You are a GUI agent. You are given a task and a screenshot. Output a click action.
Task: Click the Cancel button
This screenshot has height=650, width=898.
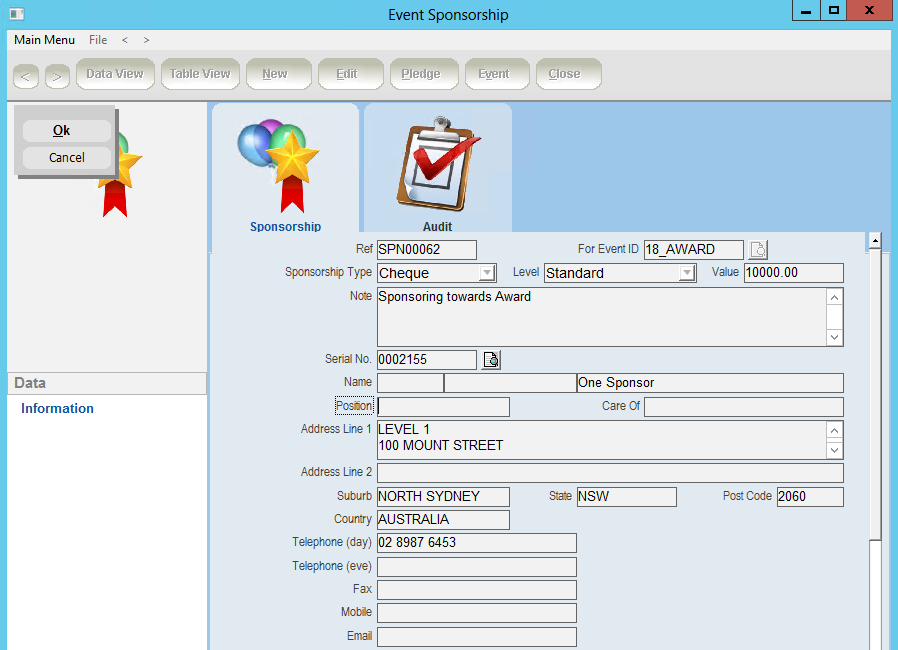[x=67, y=158]
